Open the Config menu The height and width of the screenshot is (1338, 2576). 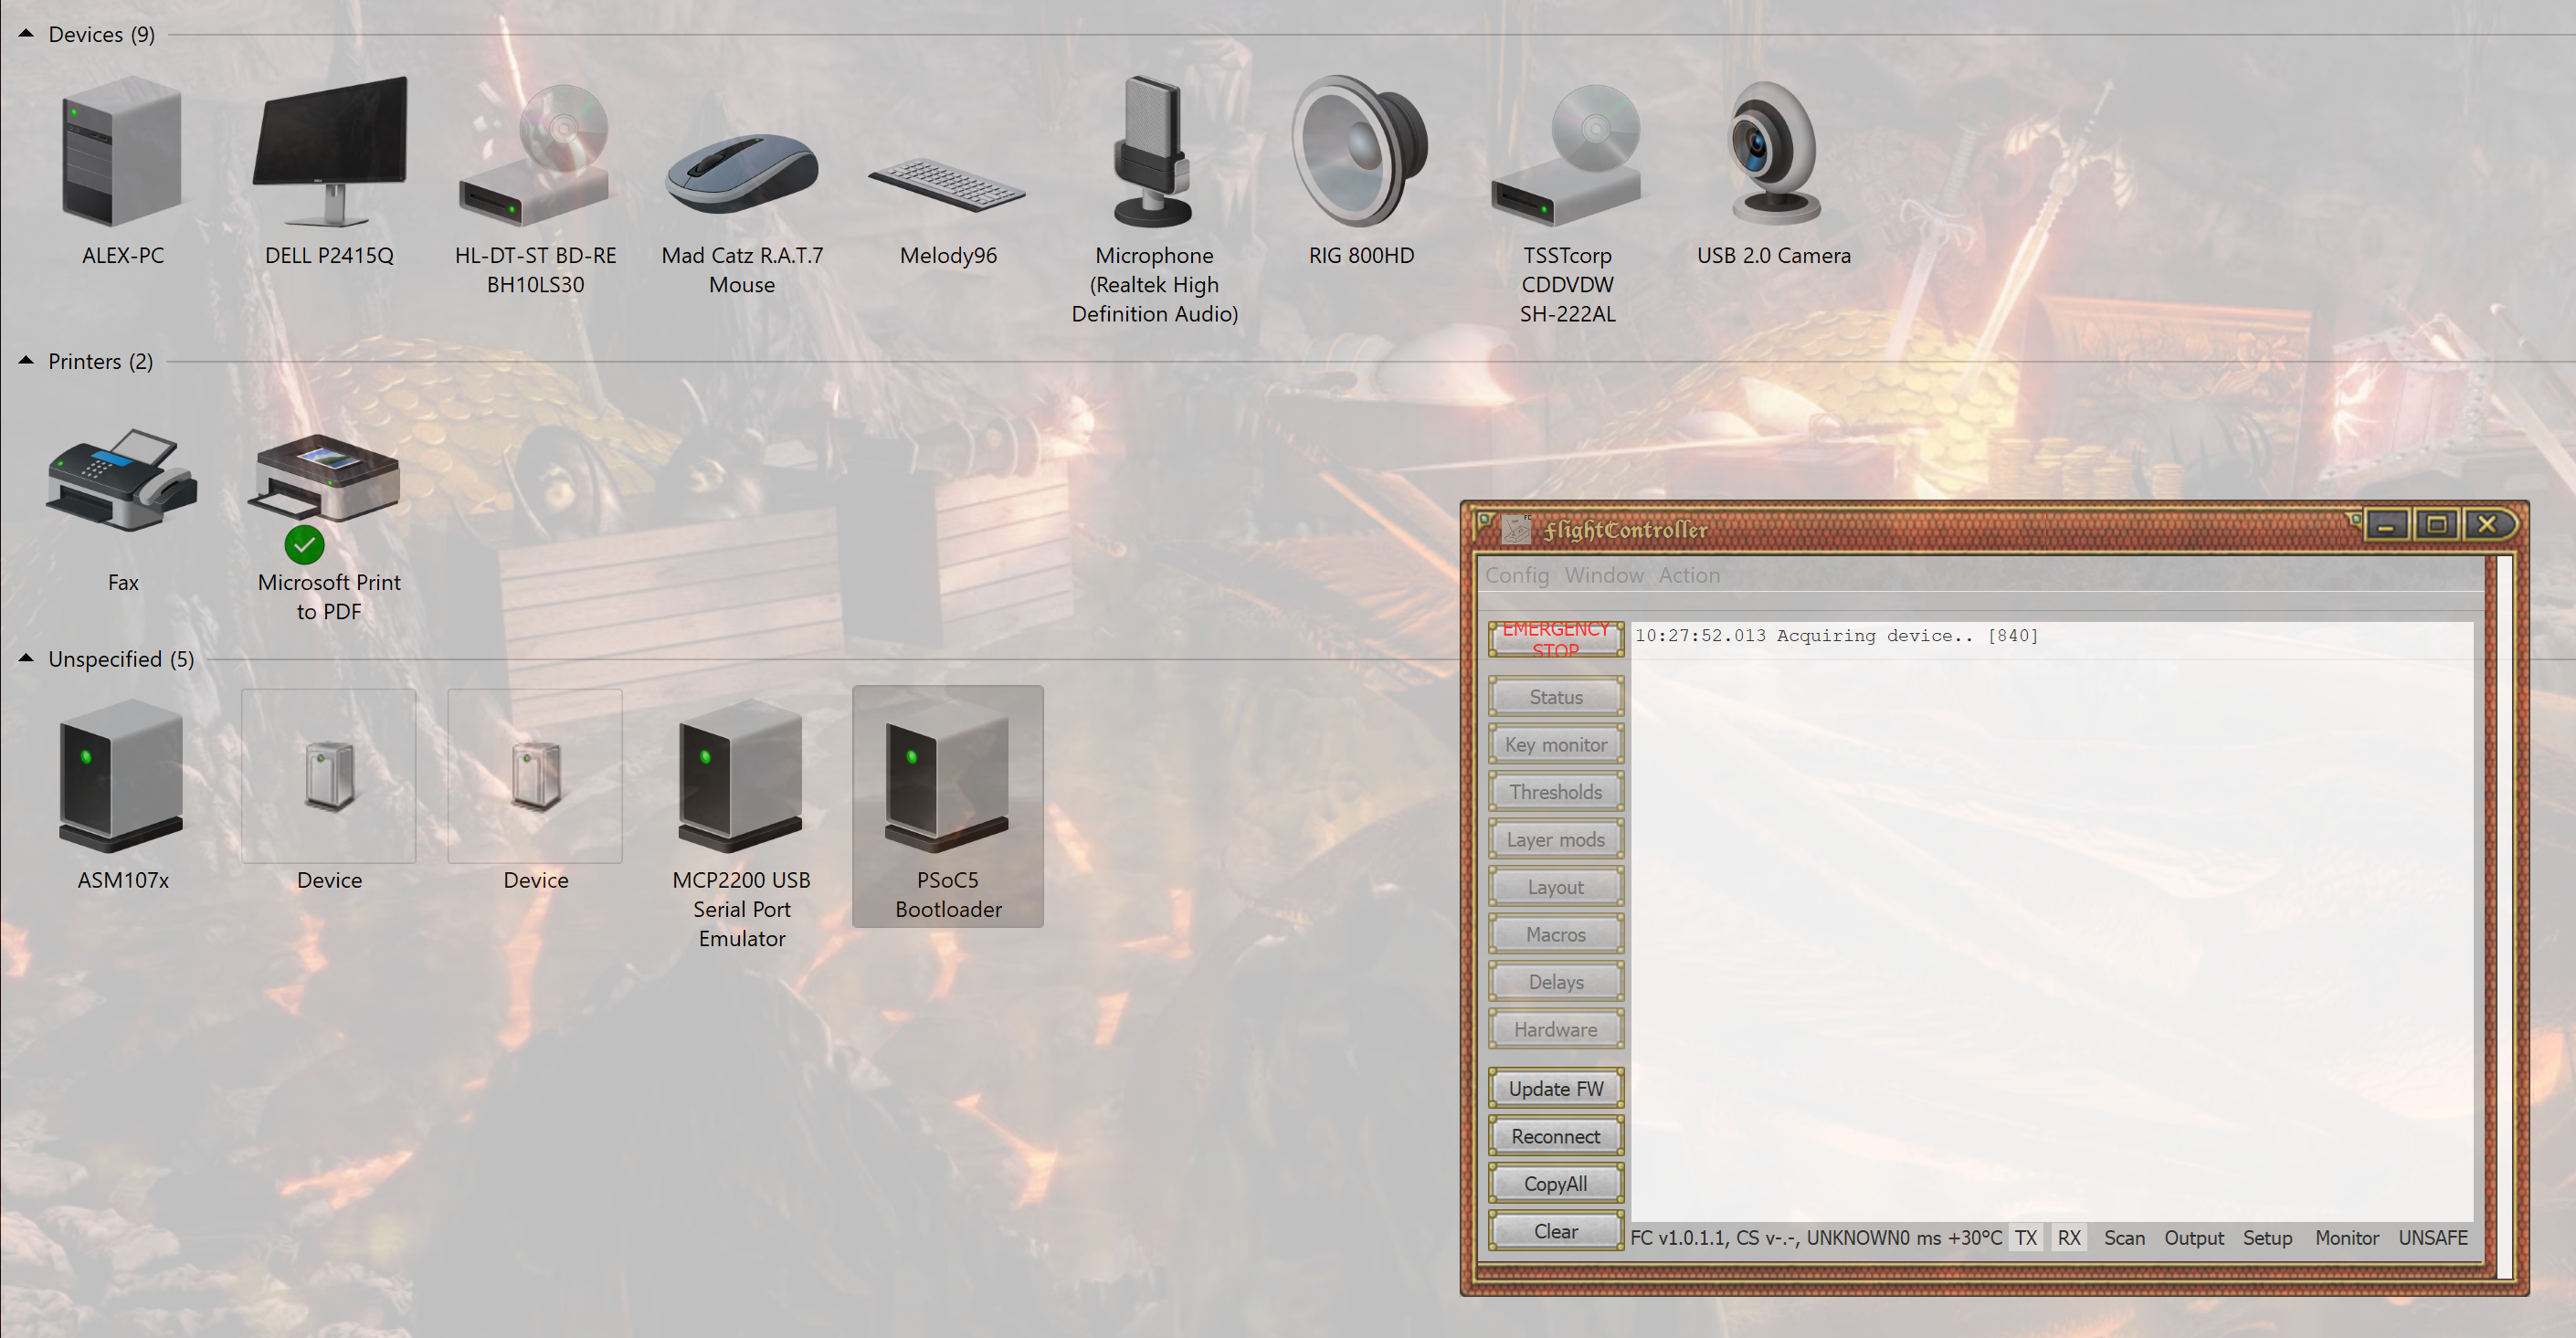pos(1516,575)
